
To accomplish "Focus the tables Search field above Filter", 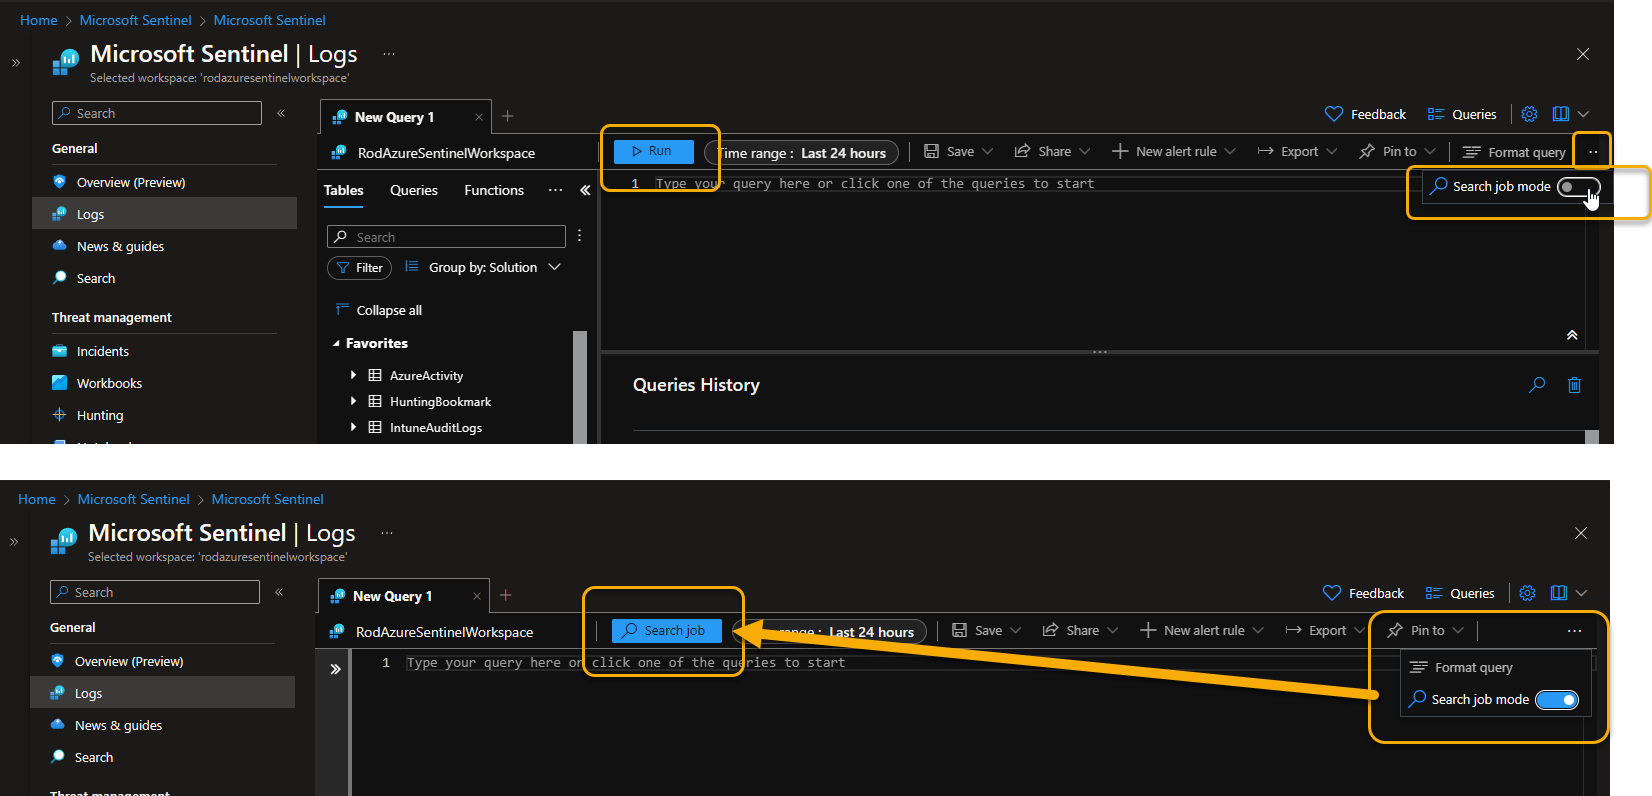I will tap(446, 237).
